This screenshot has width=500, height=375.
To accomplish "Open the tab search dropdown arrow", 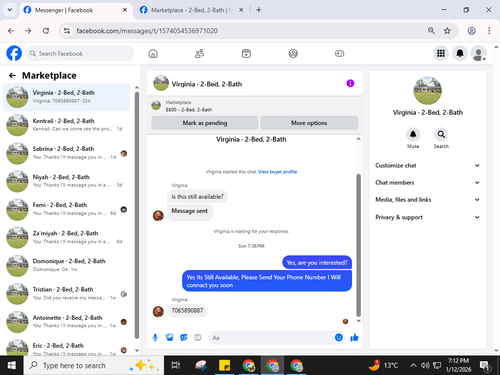I will point(10,10).
